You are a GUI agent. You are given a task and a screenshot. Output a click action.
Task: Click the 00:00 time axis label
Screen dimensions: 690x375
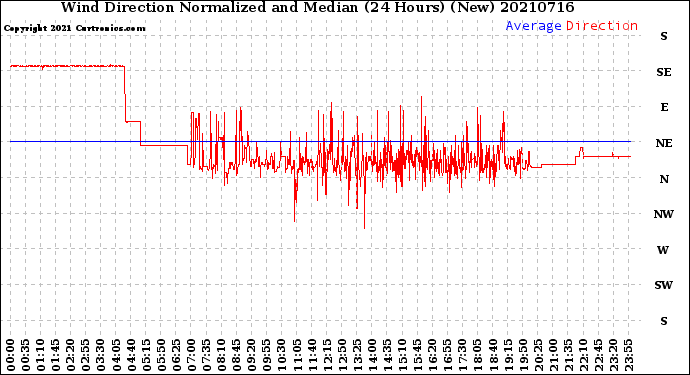coord(11,355)
